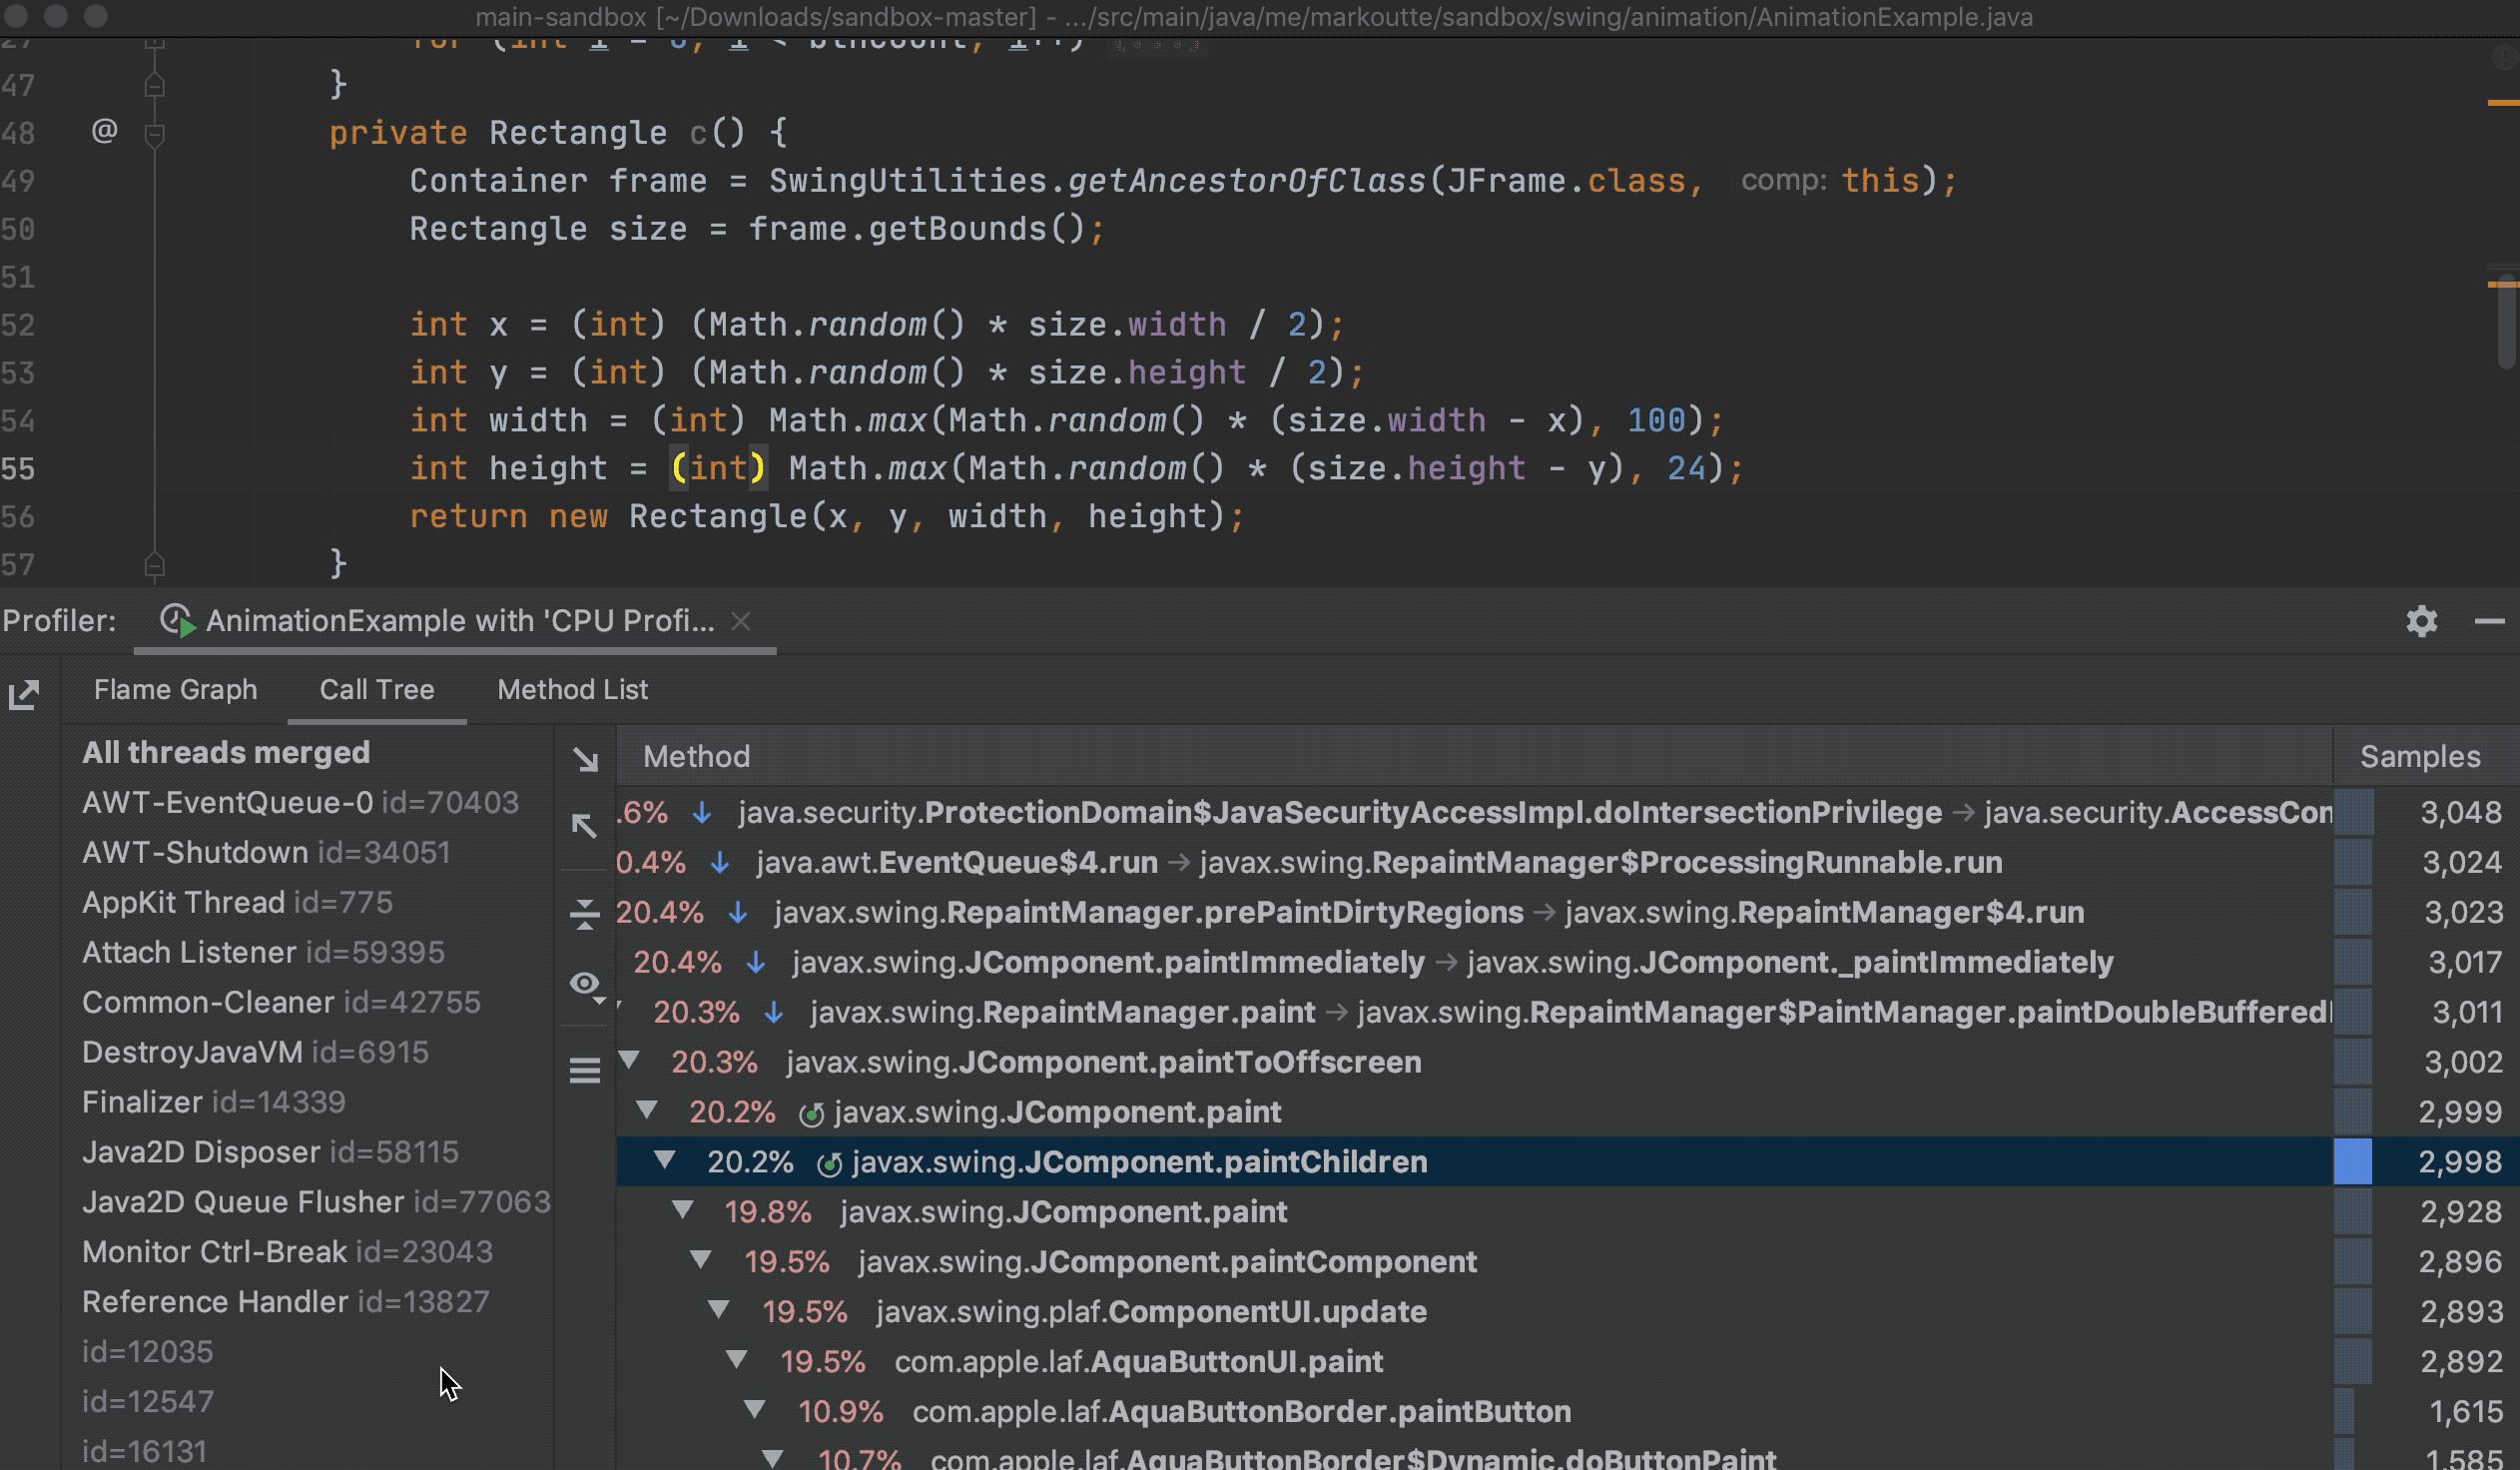
Task: Click the minimize profiler panel icon
Action: pos(2490,619)
